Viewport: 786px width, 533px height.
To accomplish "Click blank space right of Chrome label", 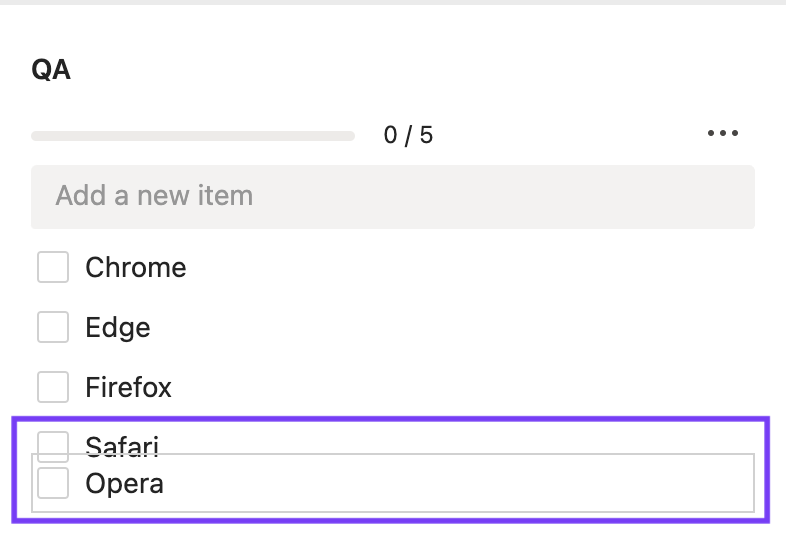I will click(450, 267).
